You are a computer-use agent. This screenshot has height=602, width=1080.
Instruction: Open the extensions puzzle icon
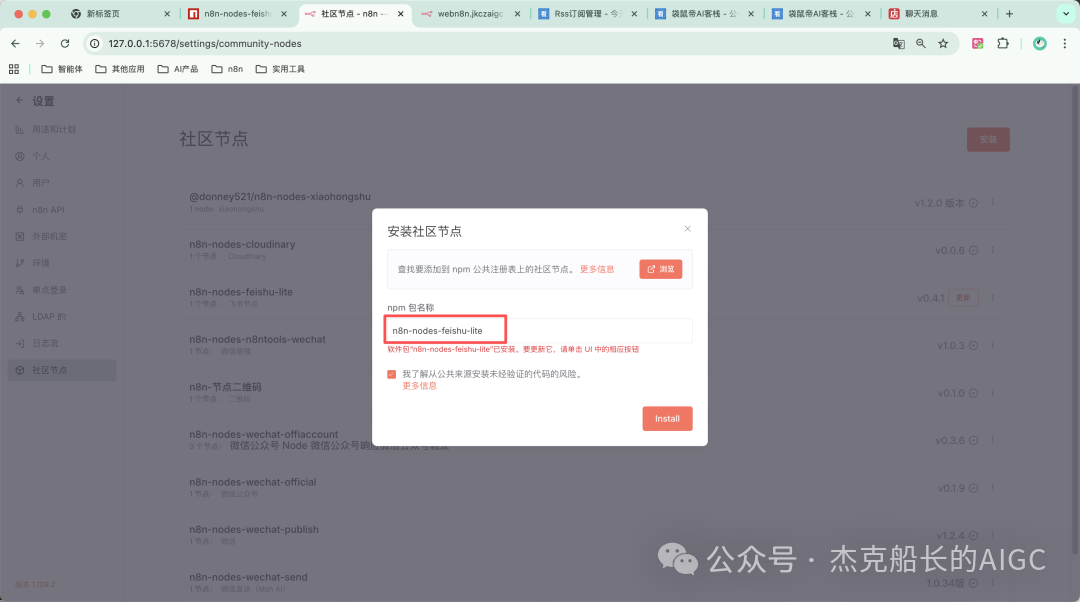coord(1003,43)
